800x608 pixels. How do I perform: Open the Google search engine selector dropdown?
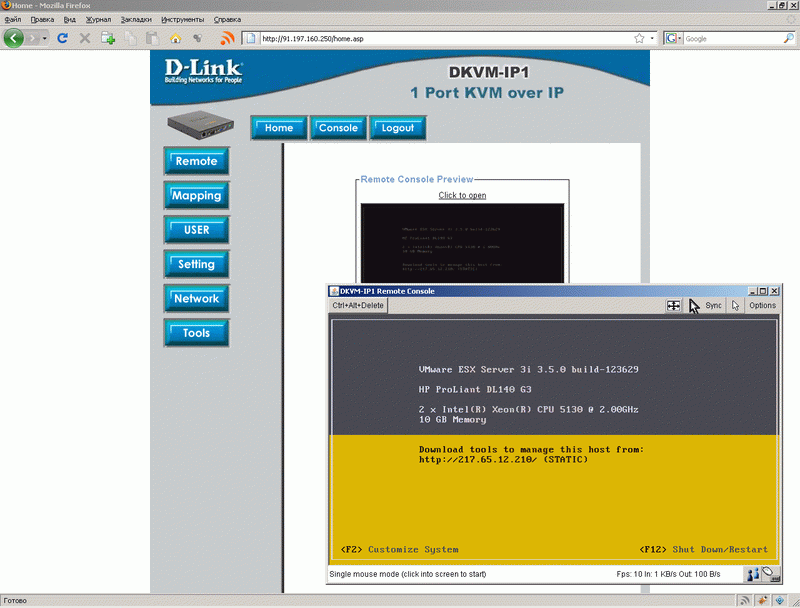click(x=673, y=38)
